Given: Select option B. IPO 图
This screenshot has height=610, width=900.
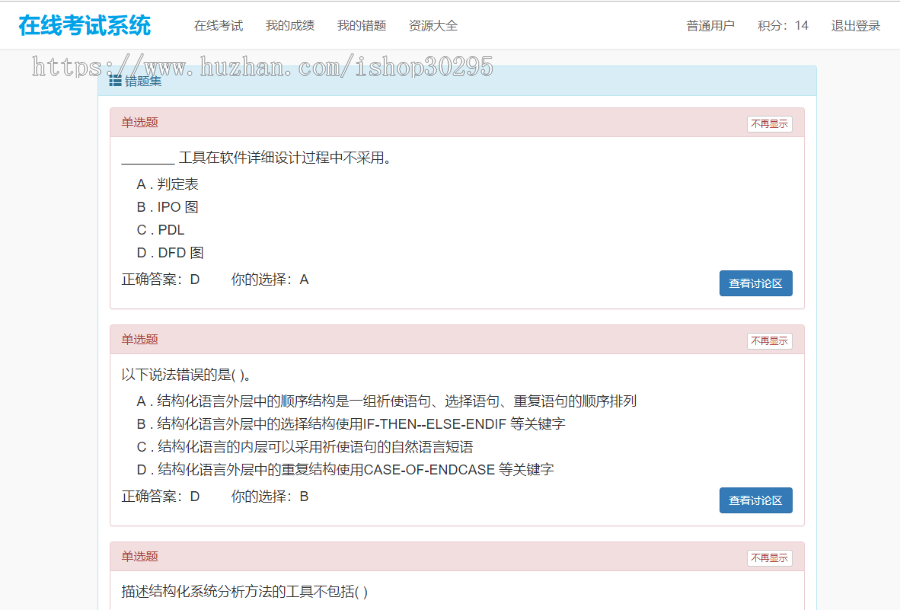Looking at the screenshot, I should (x=168, y=207).
